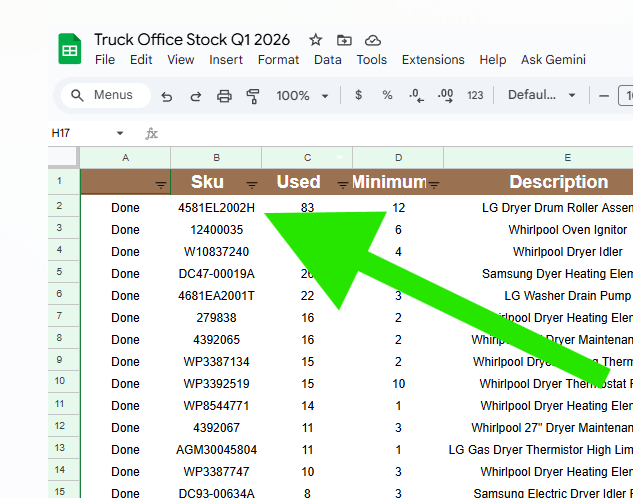Open the cloud document status icon

373,40
